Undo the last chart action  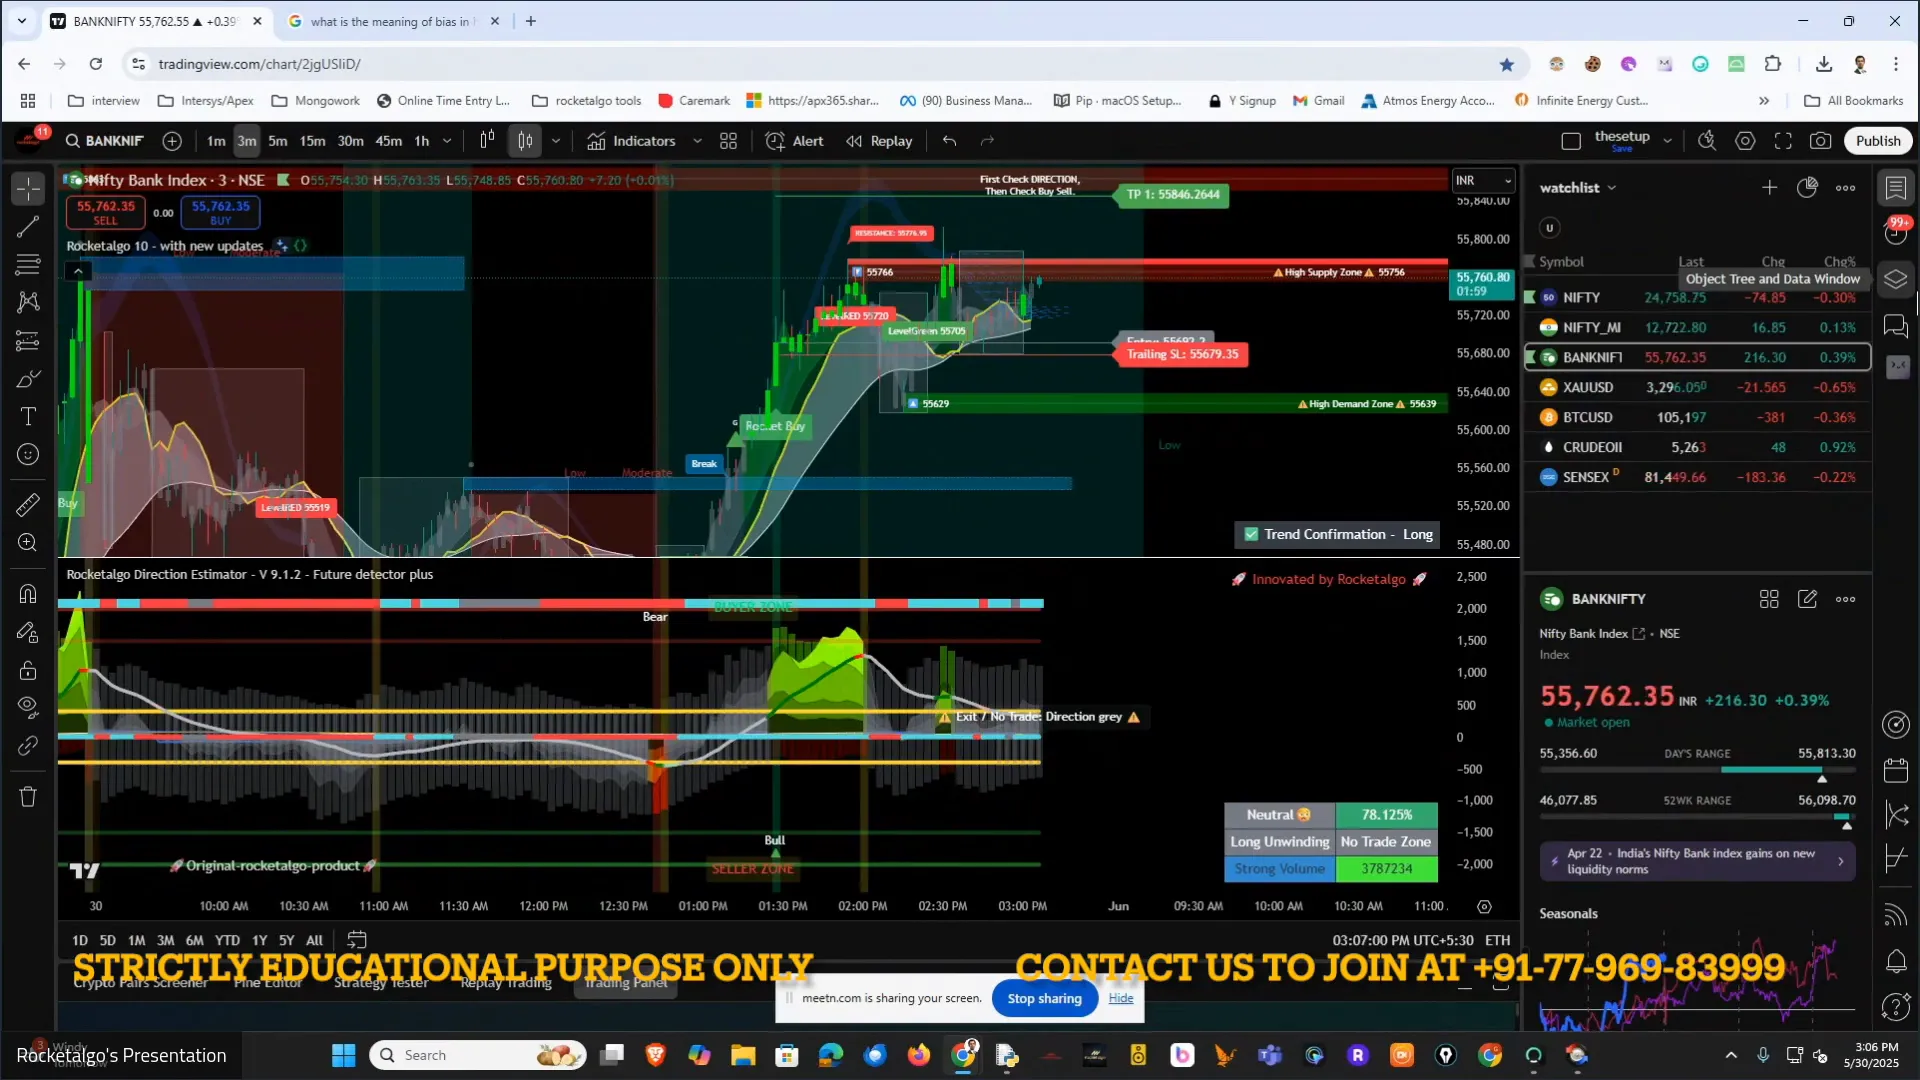[x=950, y=141]
